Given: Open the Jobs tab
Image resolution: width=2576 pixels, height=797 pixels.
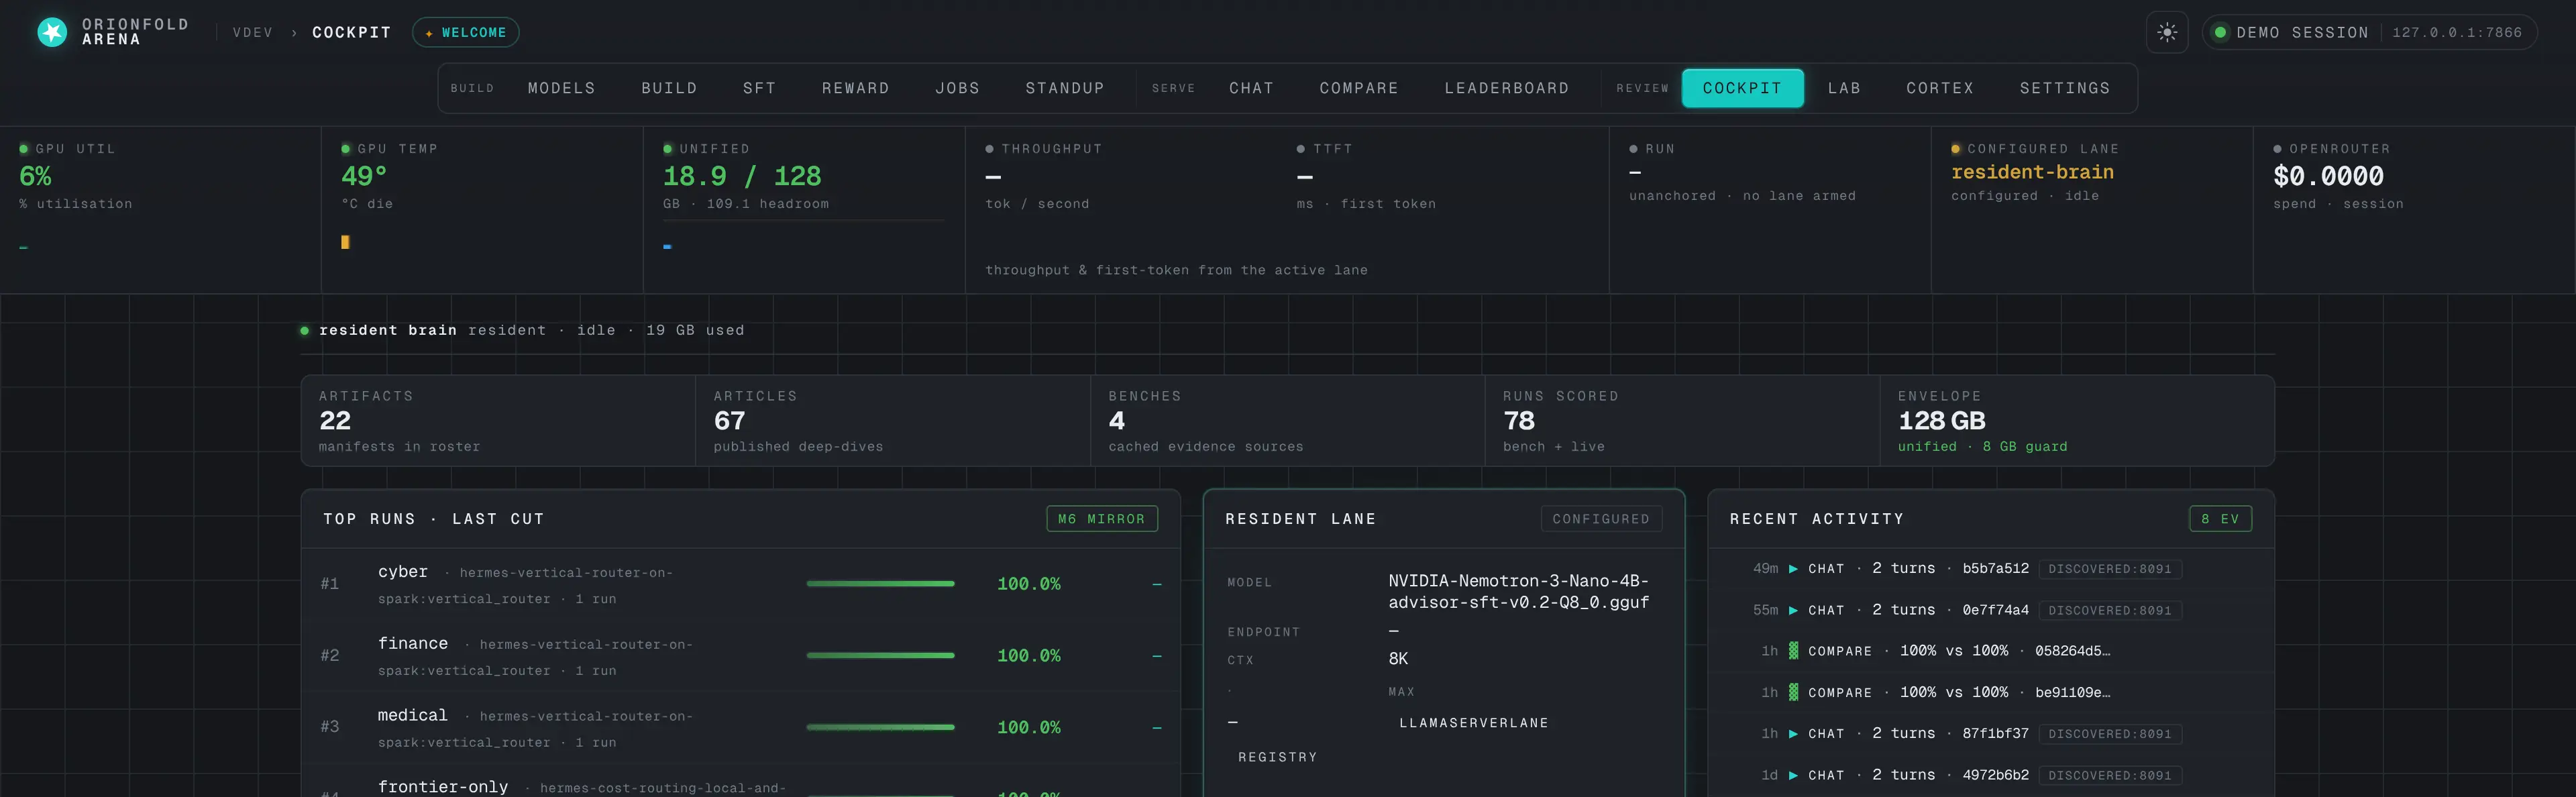Looking at the screenshot, I should pyautogui.click(x=957, y=88).
